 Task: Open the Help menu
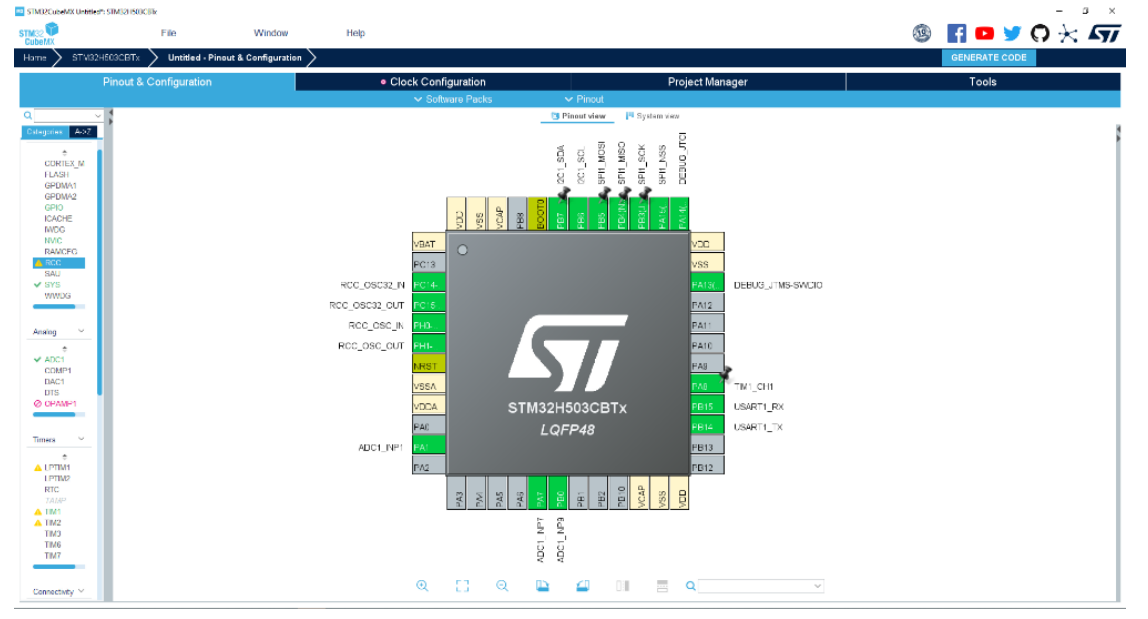356,33
